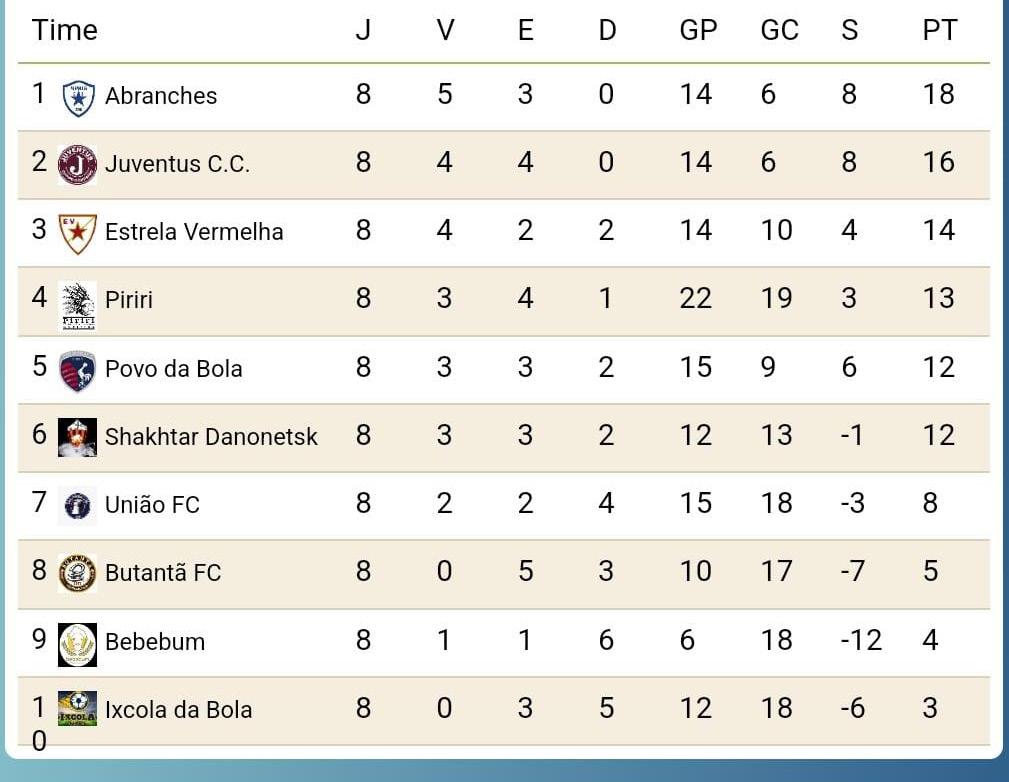
Task: Click the Time column header
Action: (64, 30)
